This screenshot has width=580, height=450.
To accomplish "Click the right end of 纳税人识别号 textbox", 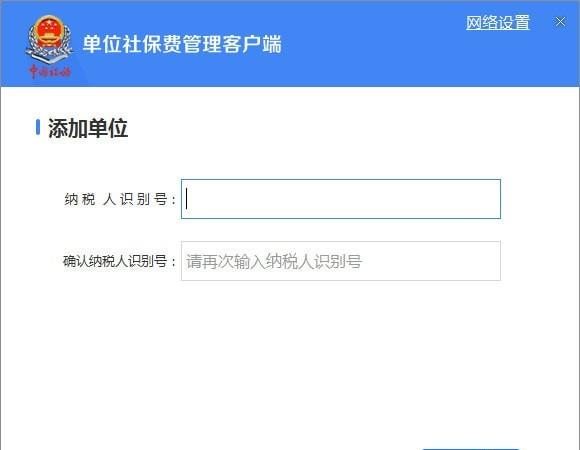I will 488,199.
